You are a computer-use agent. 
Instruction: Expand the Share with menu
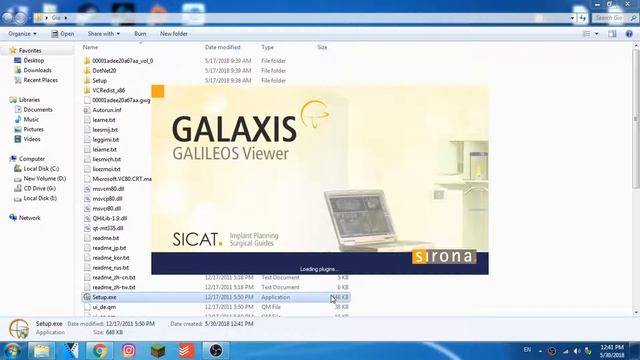[104, 34]
